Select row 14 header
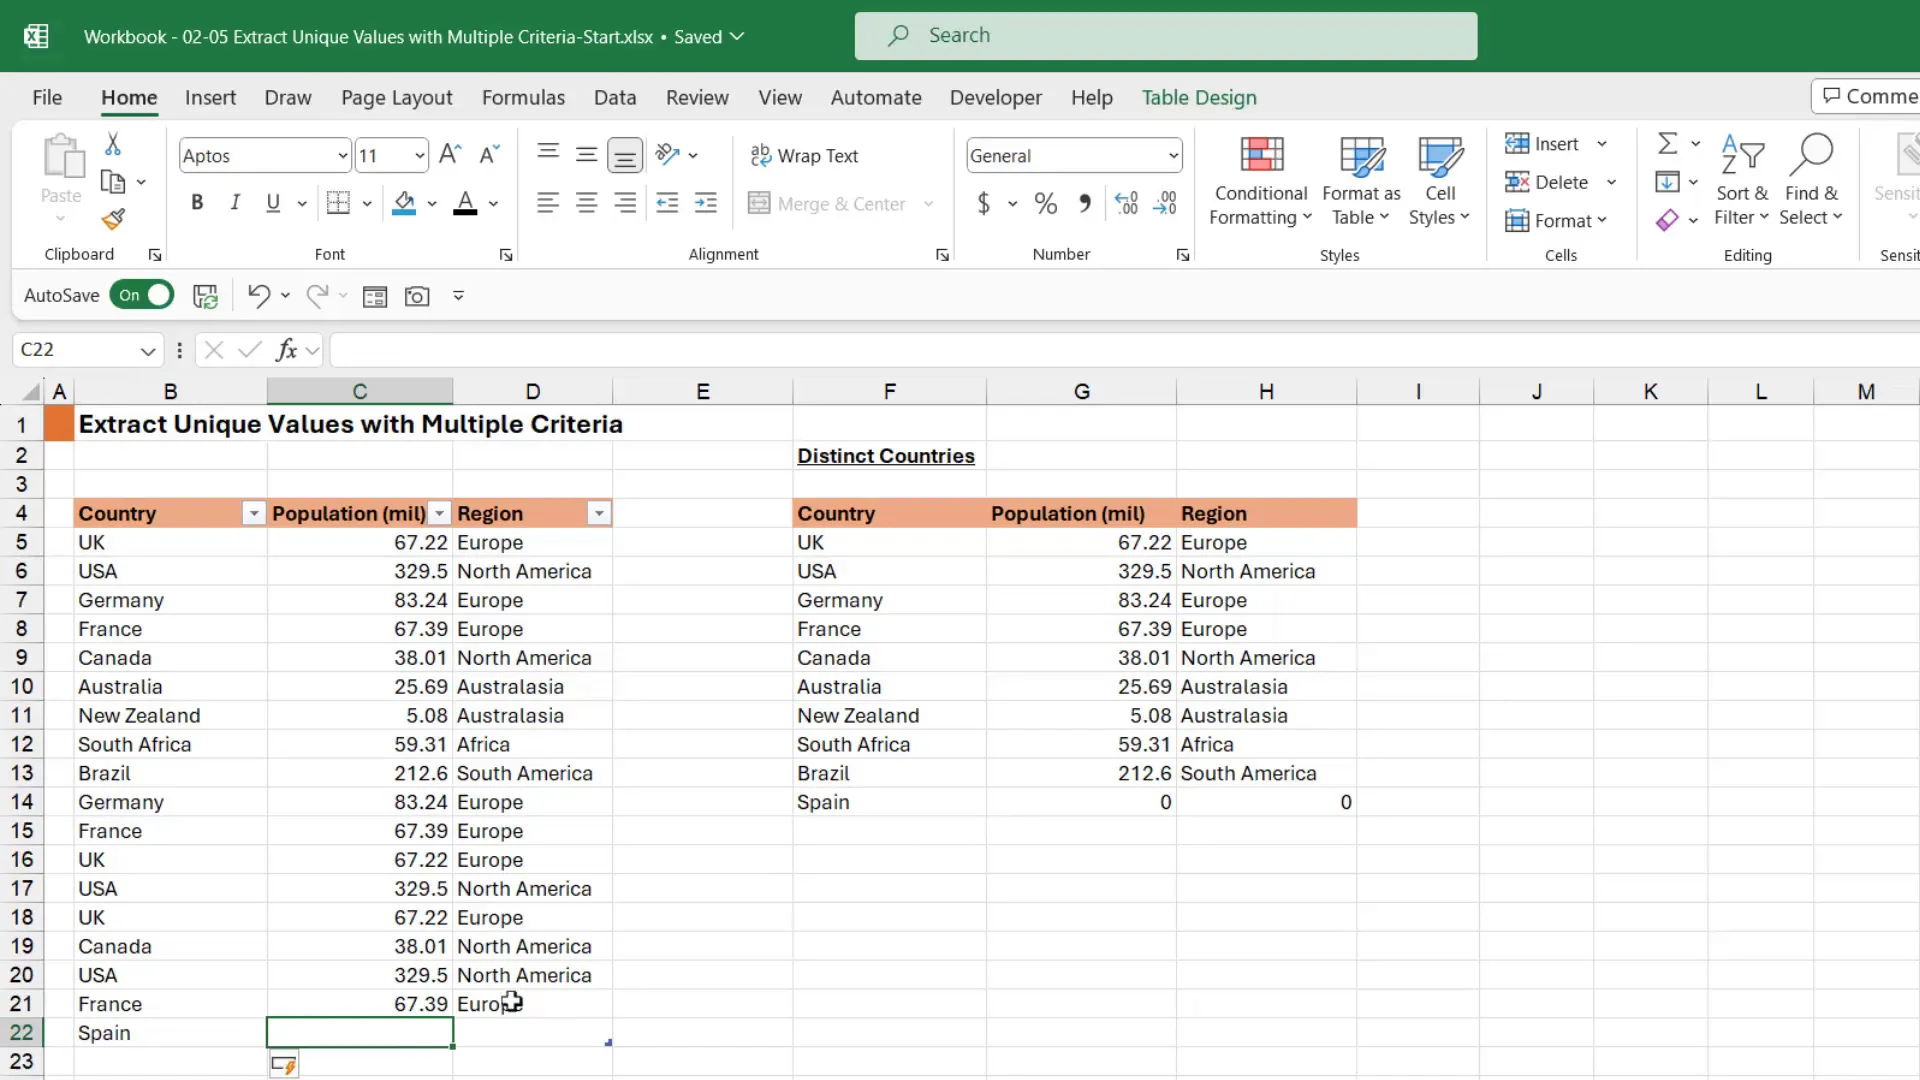This screenshot has width=1920, height=1080. [22, 802]
